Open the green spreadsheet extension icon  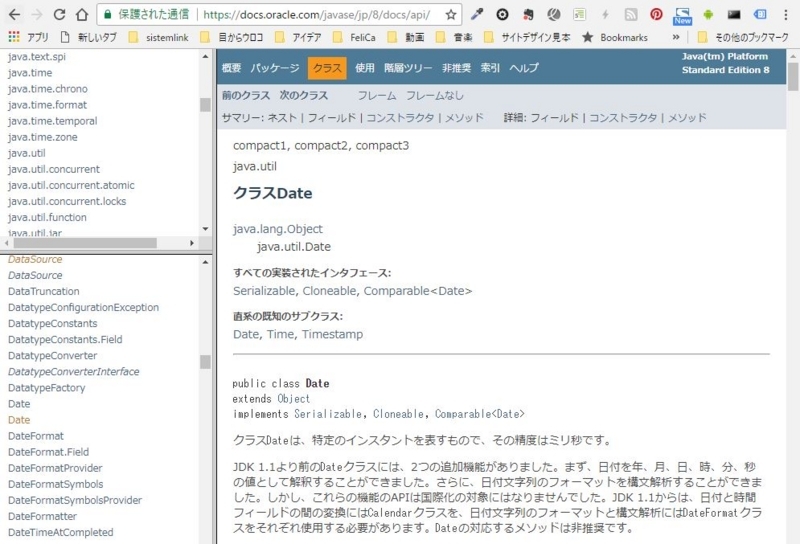click(579, 14)
